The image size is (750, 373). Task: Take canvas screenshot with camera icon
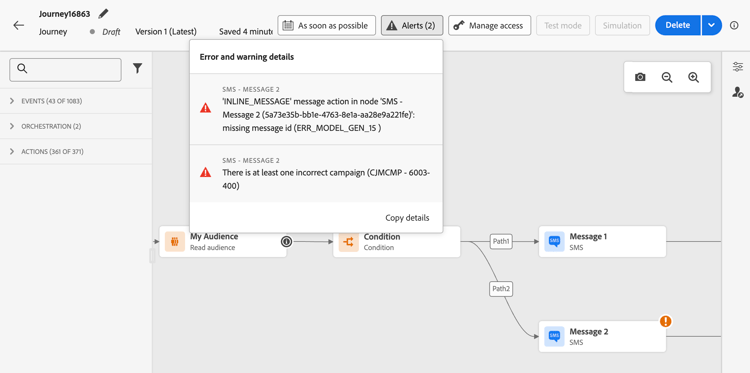point(640,77)
